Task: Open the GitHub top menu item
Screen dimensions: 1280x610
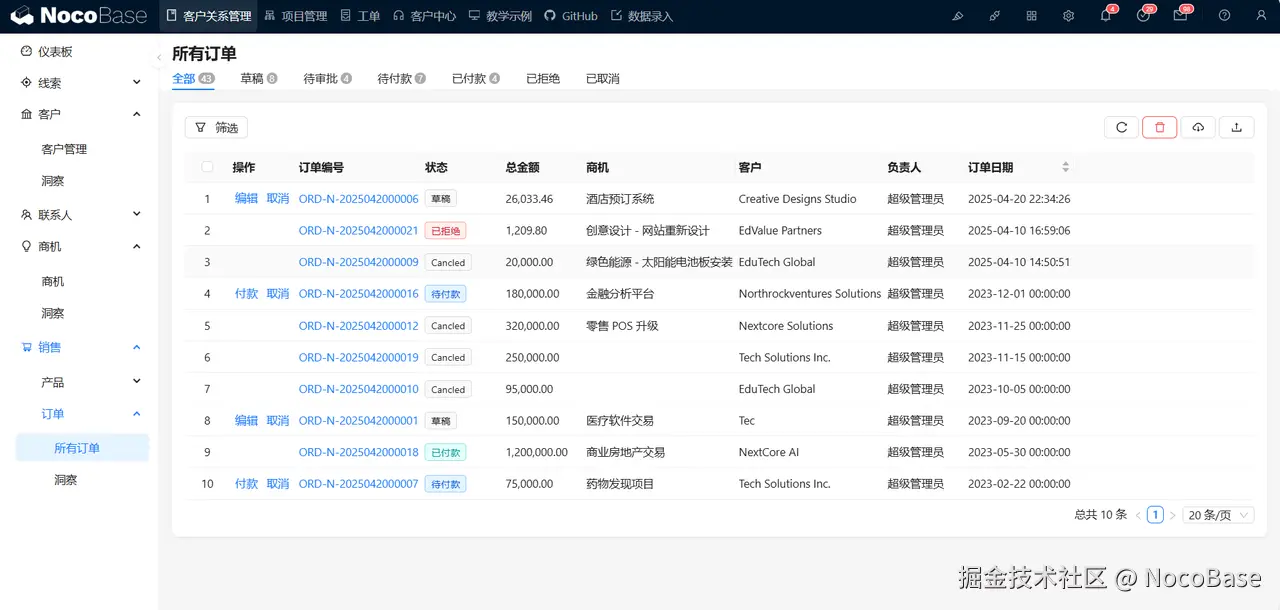Action: (x=571, y=16)
